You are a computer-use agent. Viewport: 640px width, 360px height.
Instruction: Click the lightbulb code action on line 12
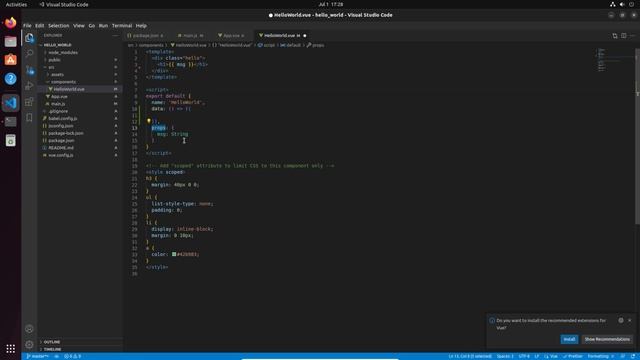(x=149, y=121)
